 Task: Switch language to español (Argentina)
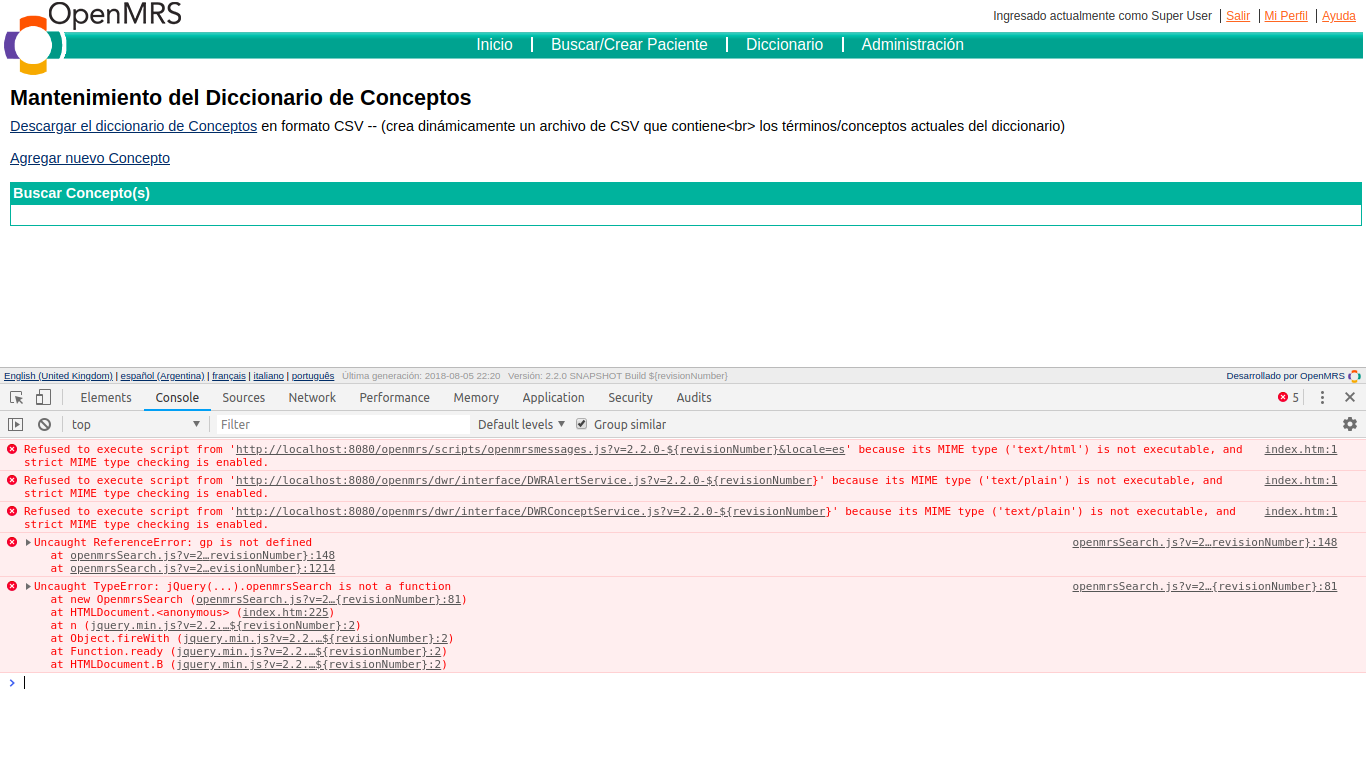pyautogui.click(x=162, y=376)
